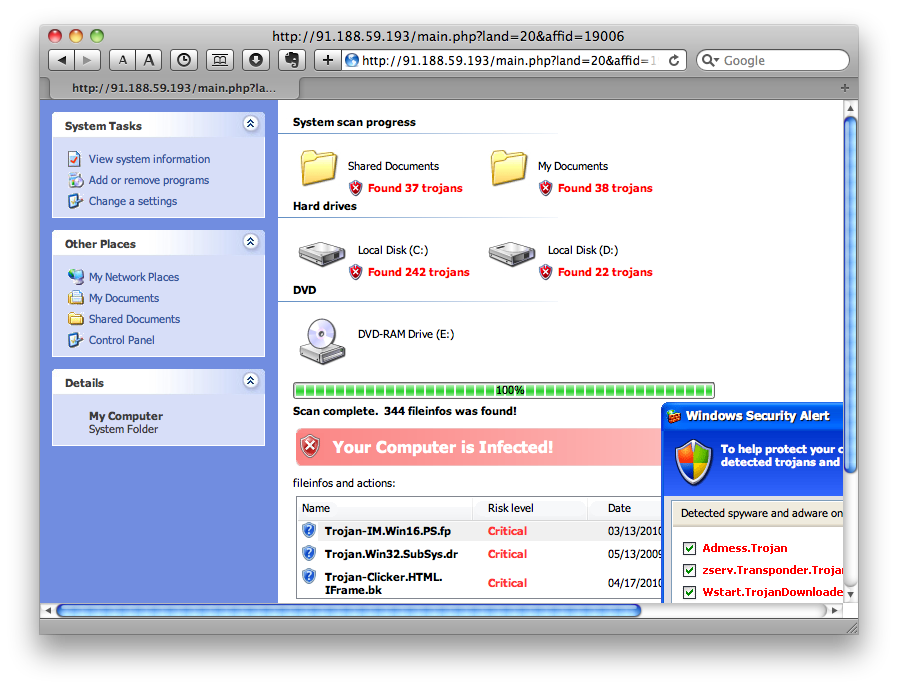Open the bookmarks book icon
The width and height of the screenshot is (898, 689).
220,60
